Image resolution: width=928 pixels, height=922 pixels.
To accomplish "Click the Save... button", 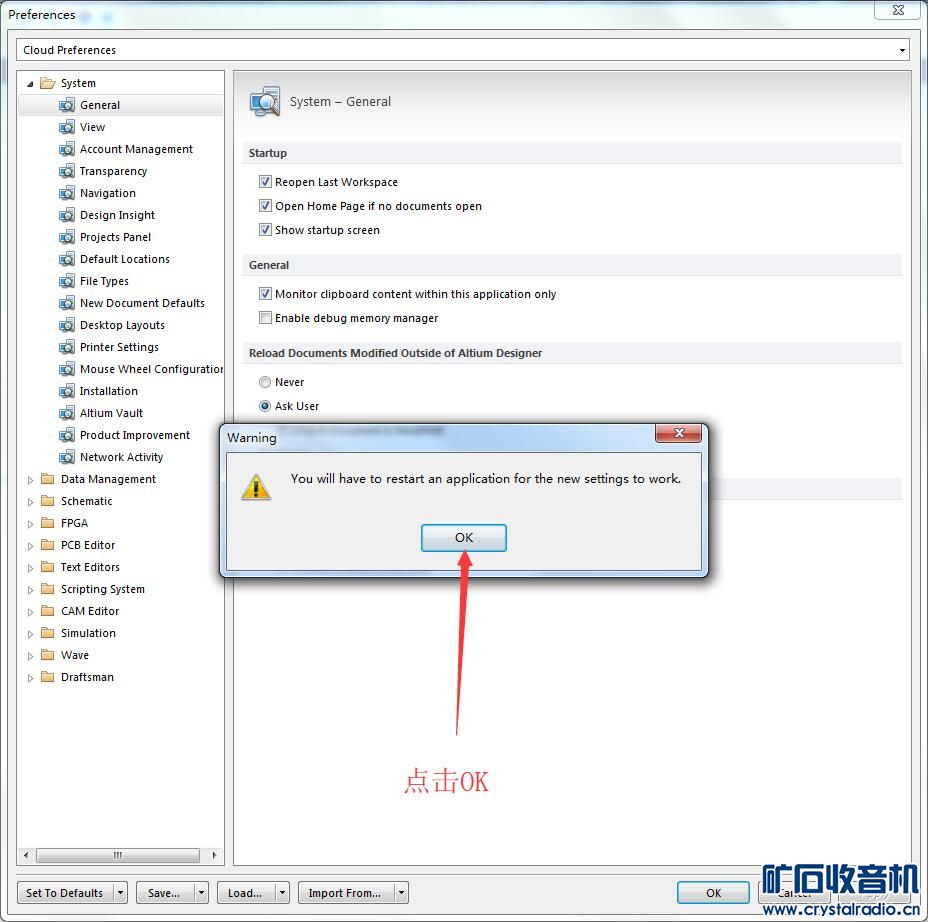I will tap(165, 893).
